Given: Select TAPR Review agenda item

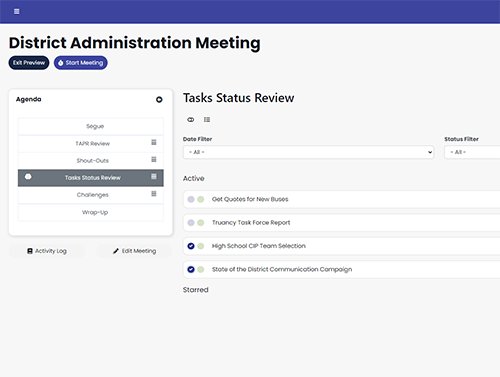Looking at the screenshot, I should [x=91, y=144].
